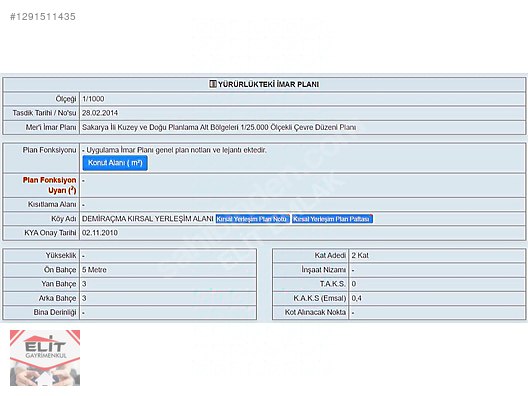Click the Plan Fonksiyonu label
The height and width of the screenshot is (396, 528).
click(50, 150)
